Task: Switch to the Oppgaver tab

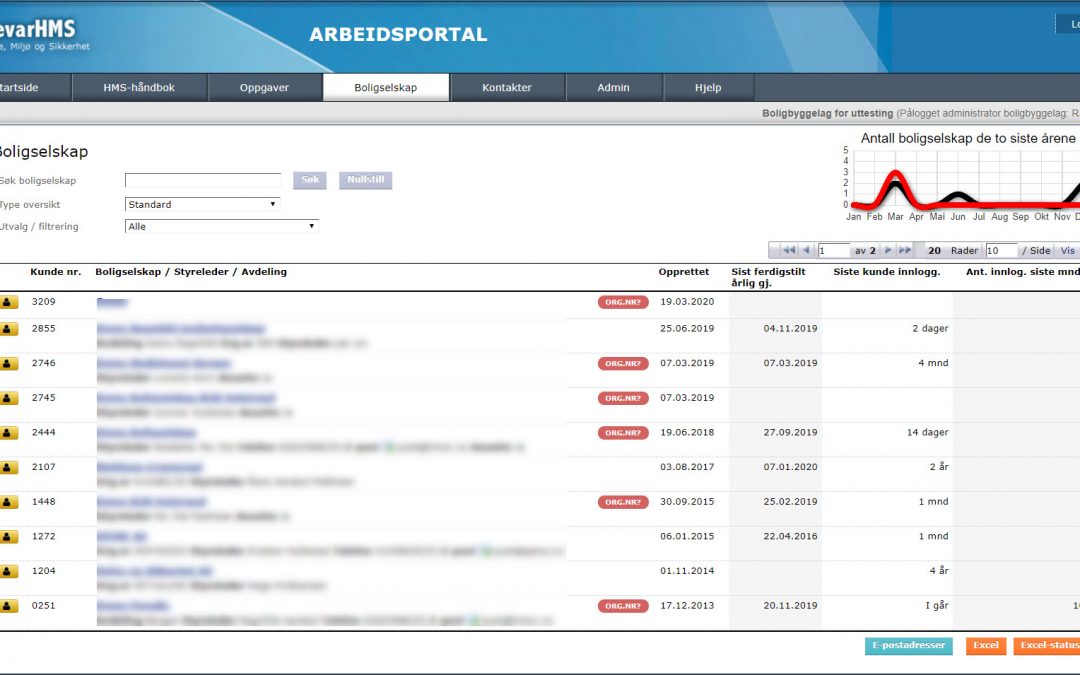Action: pyautogui.click(x=264, y=88)
